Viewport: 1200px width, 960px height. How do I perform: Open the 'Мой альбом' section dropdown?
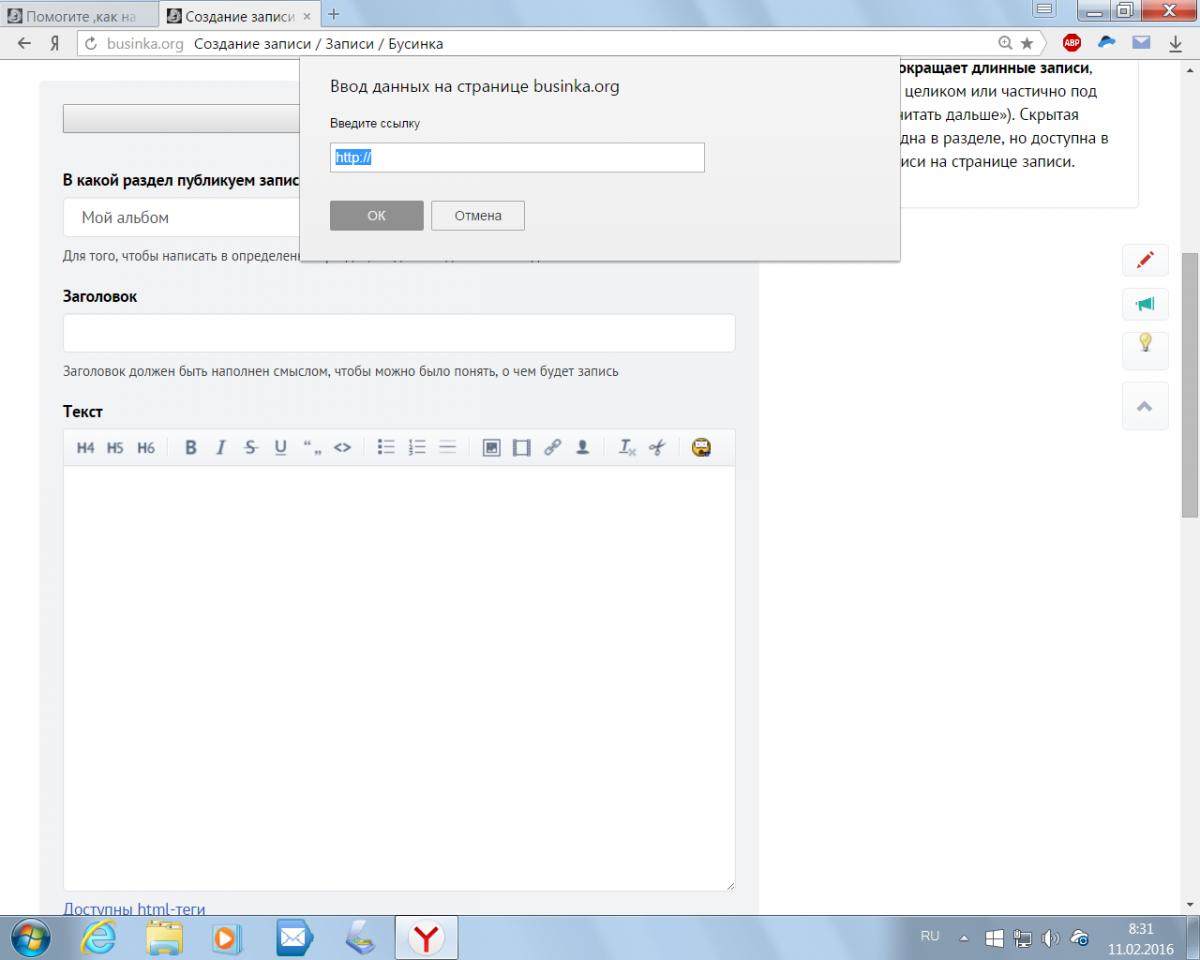click(x=182, y=217)
